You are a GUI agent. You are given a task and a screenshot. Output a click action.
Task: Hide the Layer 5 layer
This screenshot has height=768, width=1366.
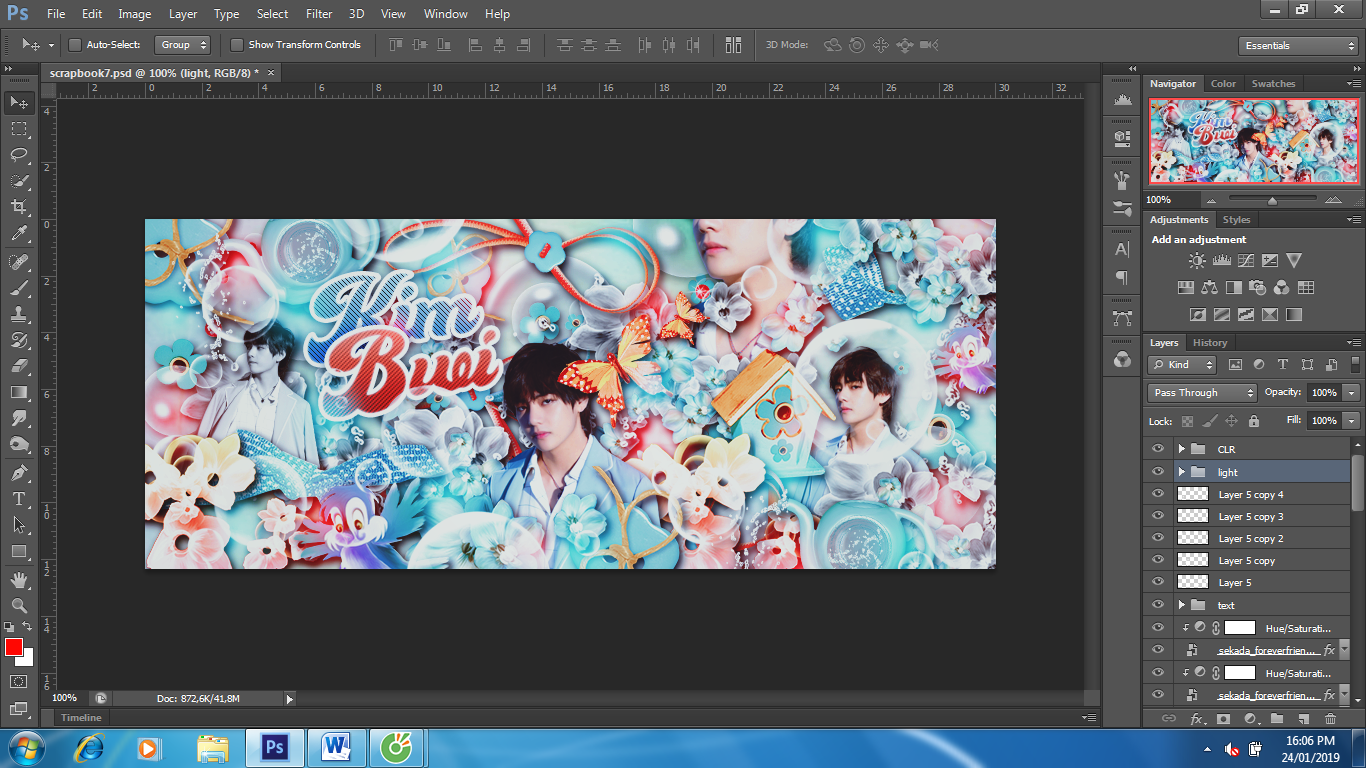click(1158, 581)
